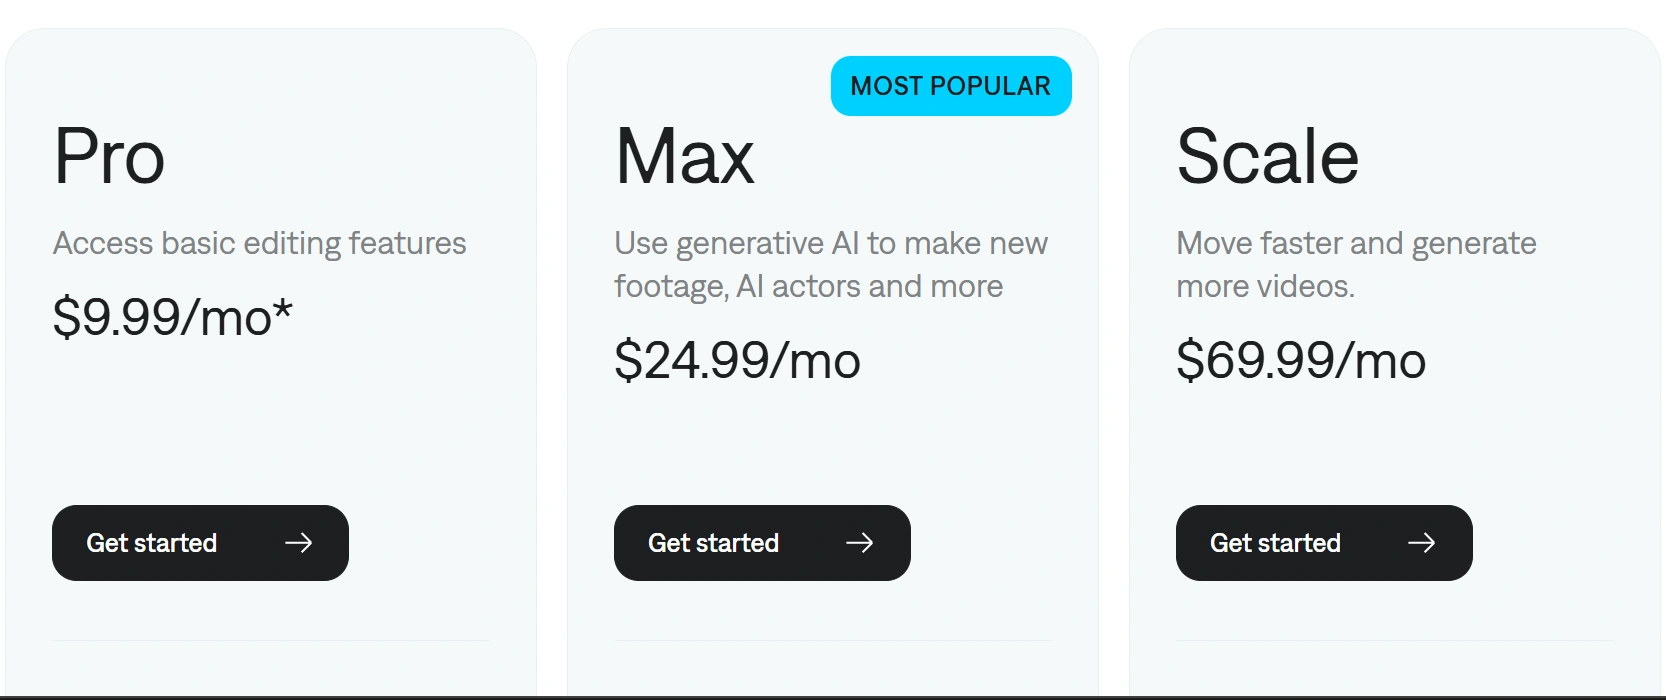
Task: Click the arrow icon in Pro's Get started button
Action: (x=298, y=543)
